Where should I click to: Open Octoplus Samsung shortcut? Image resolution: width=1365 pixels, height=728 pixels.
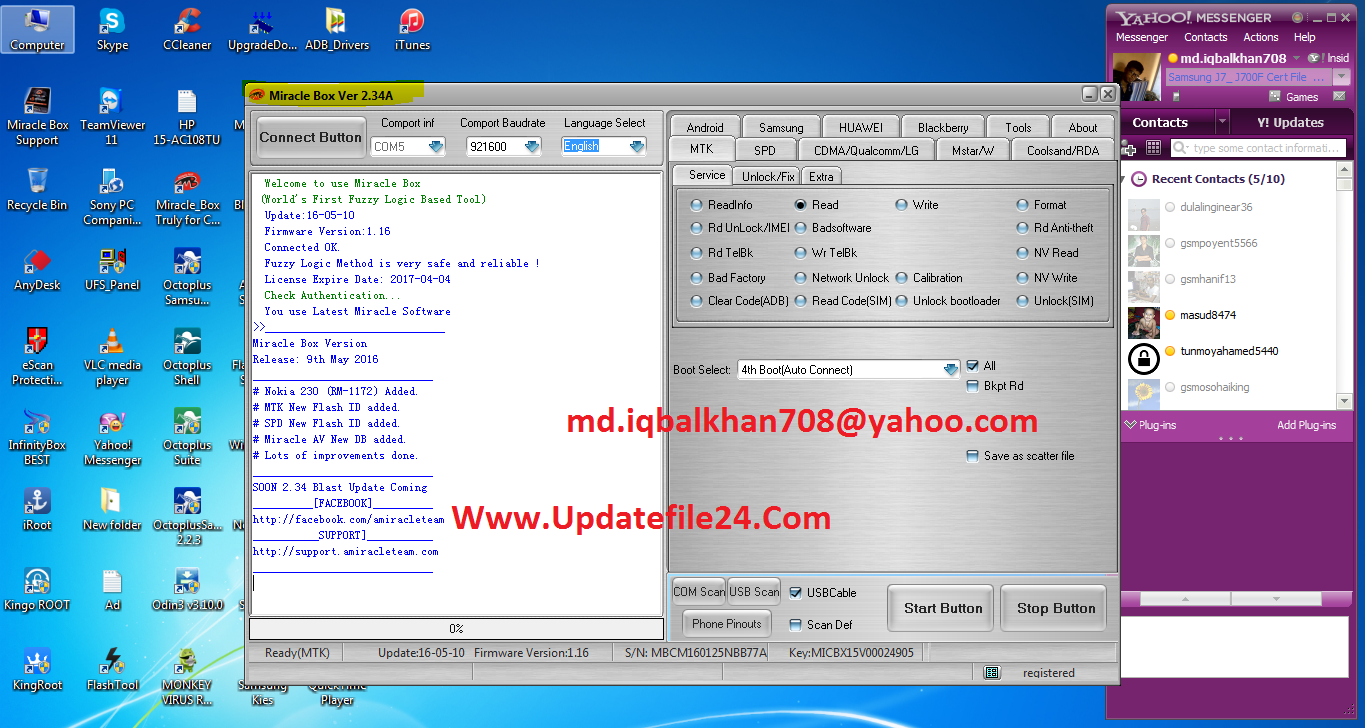(187, 277)
